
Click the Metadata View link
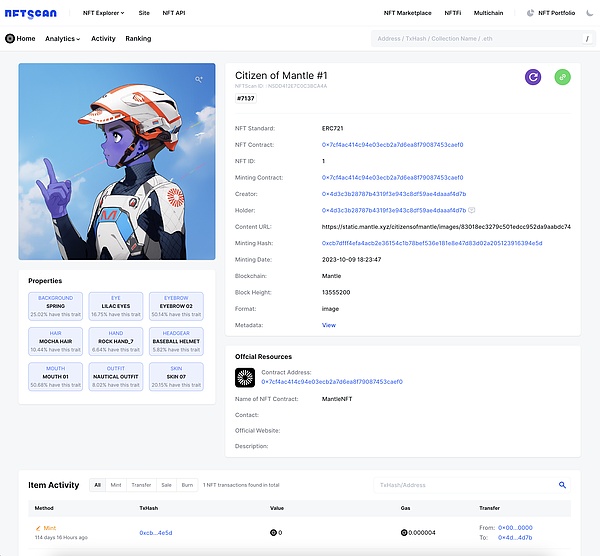click(328, 325)
